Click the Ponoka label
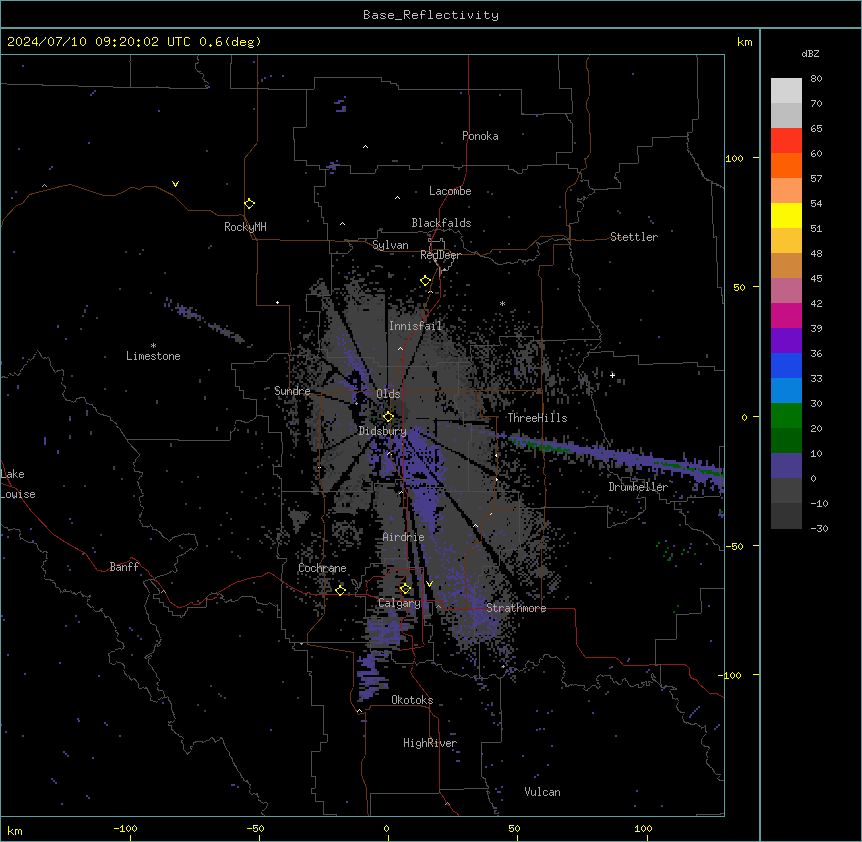Screen dimensions: 862x842 [x=480, y=136]
